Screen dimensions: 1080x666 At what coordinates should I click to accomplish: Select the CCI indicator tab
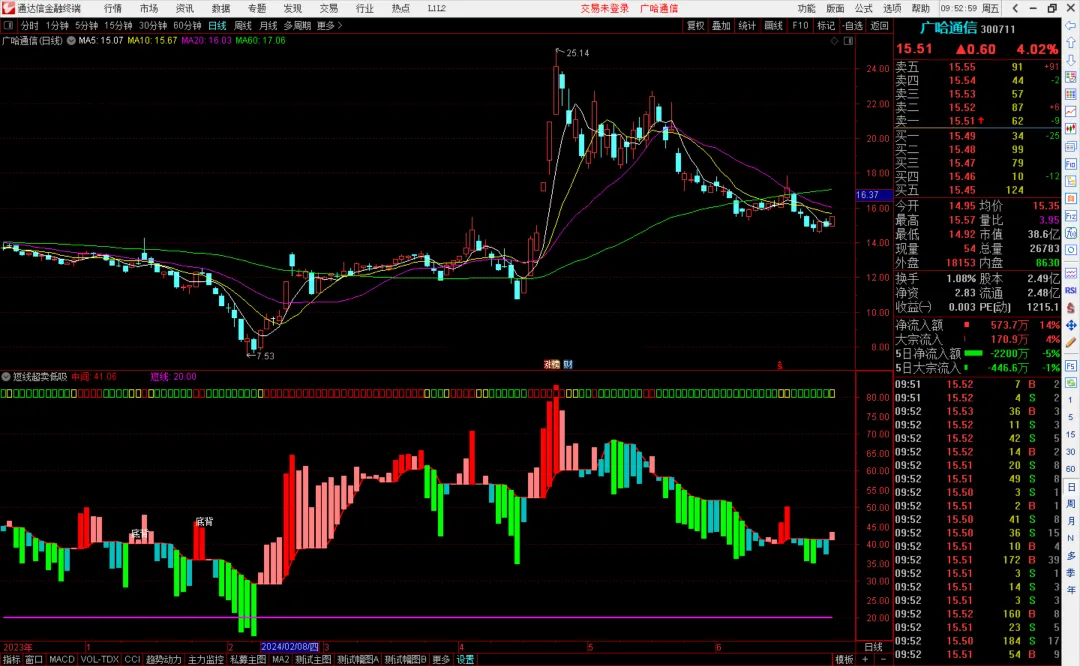[132, 660]
